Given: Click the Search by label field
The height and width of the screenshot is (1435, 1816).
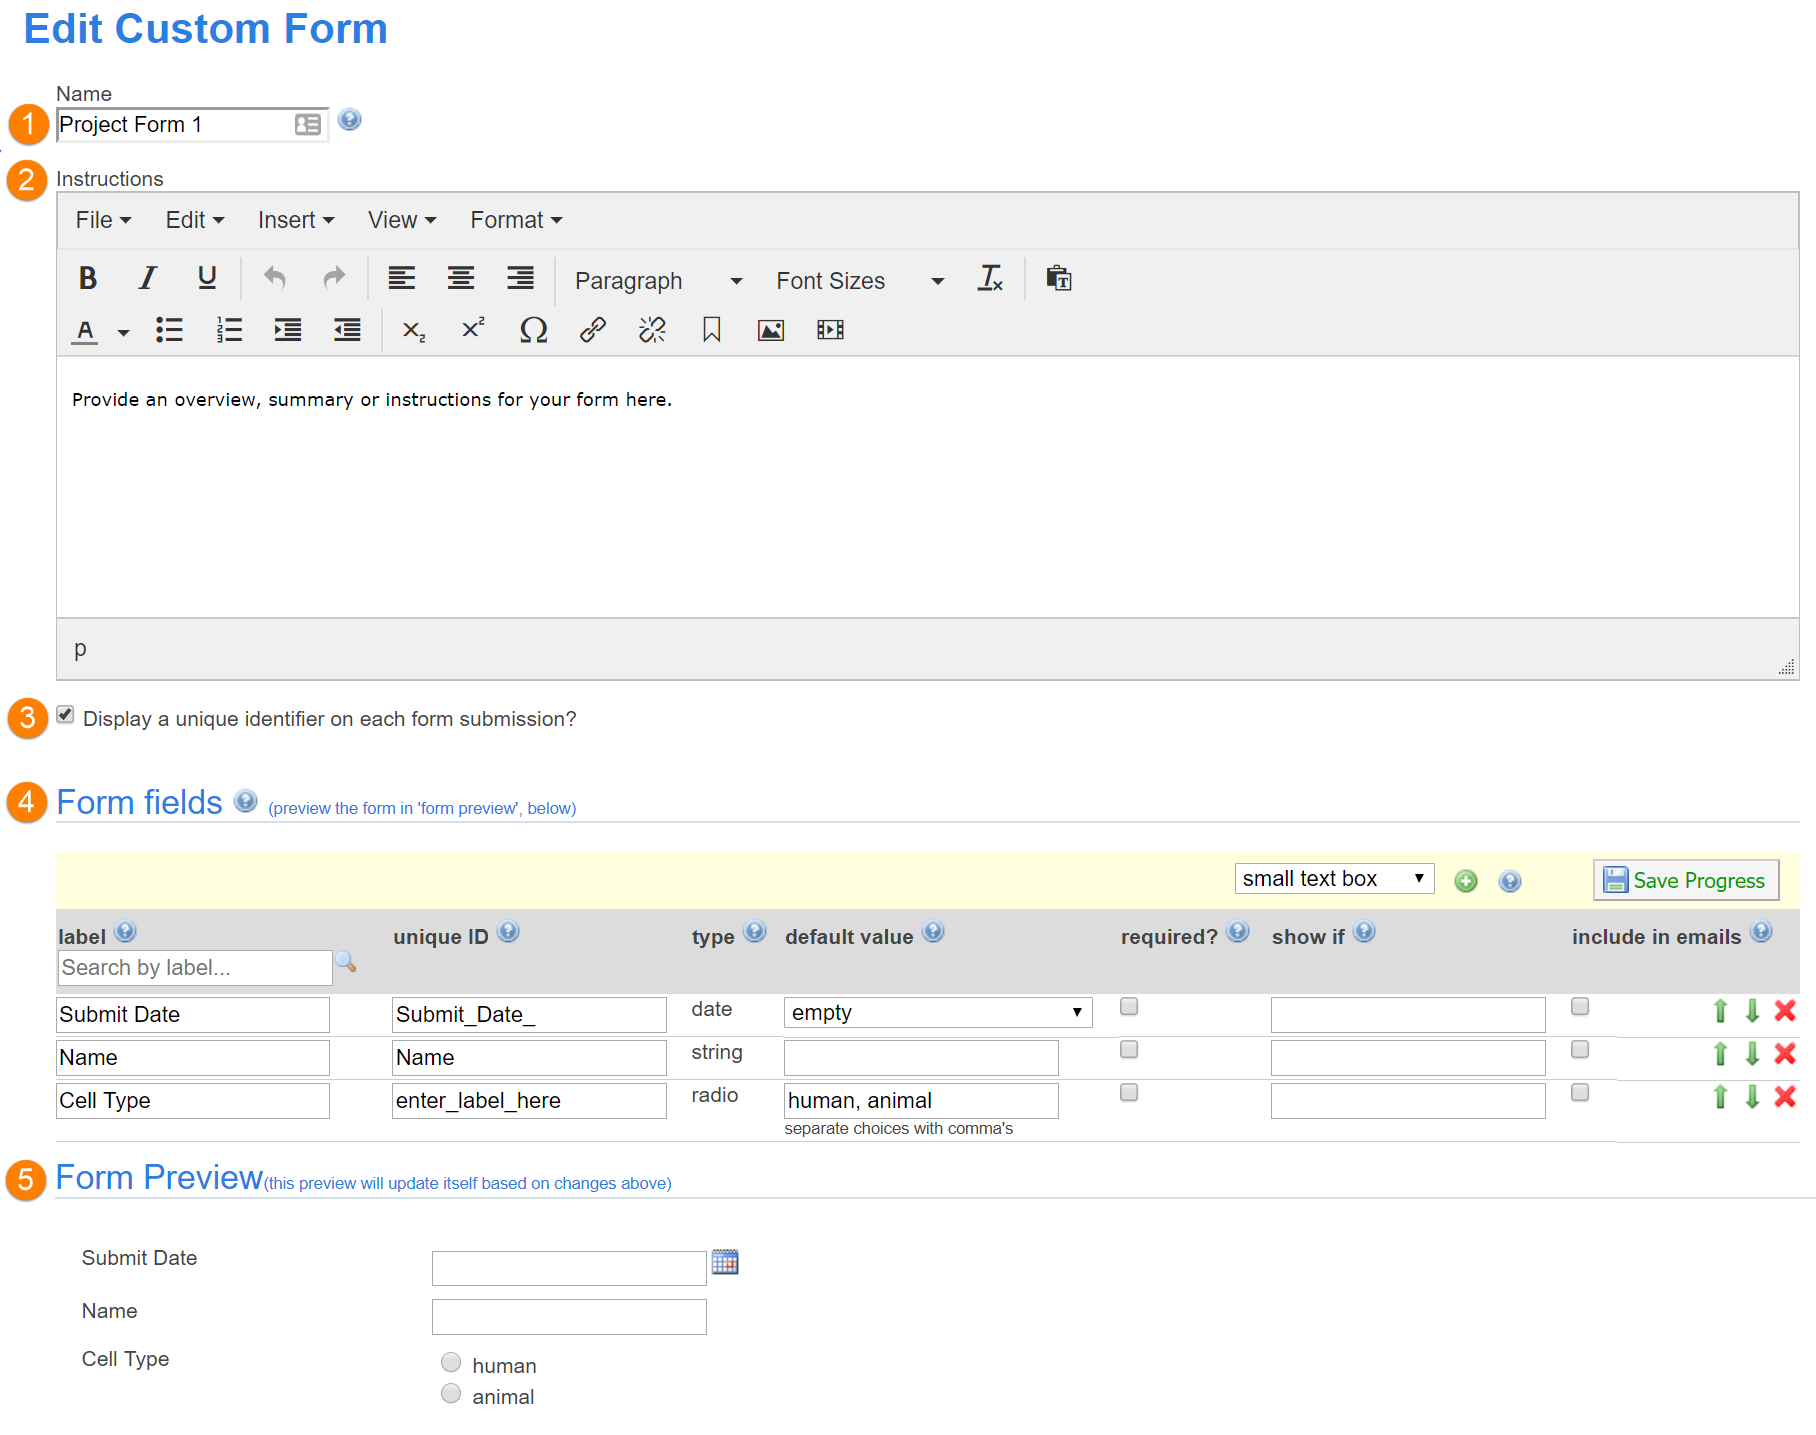Looking at the screenshot, I should pyautogui.click(x=194, y=968).
